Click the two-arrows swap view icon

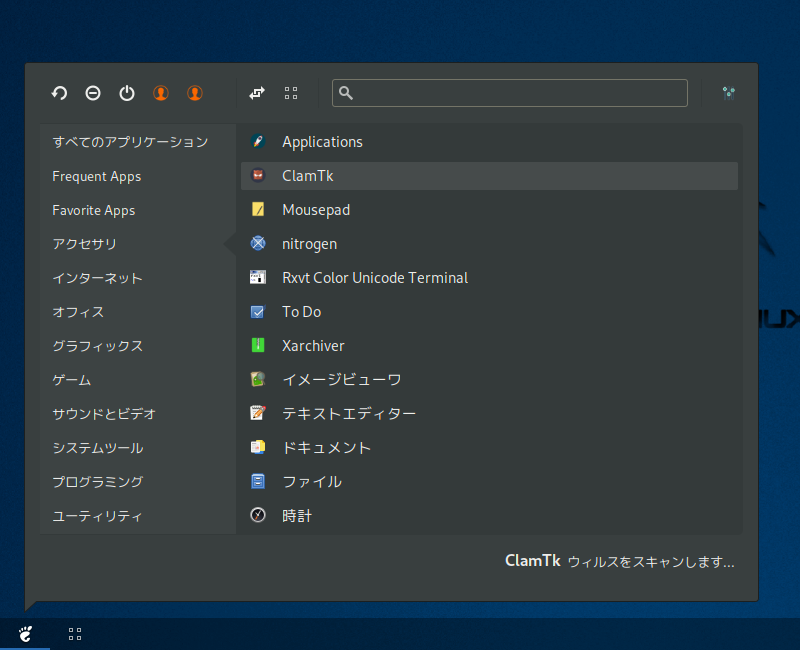[257, 93]
